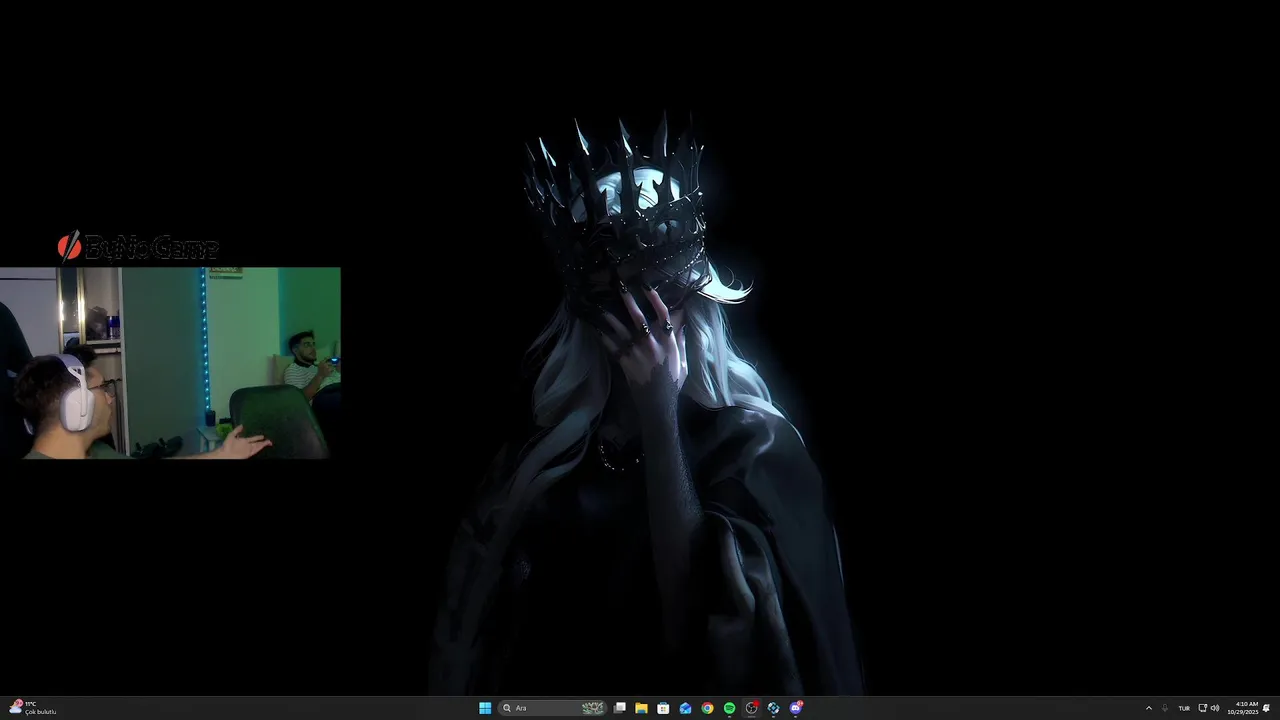Open Discord from the taskbar

pos(796,708)
